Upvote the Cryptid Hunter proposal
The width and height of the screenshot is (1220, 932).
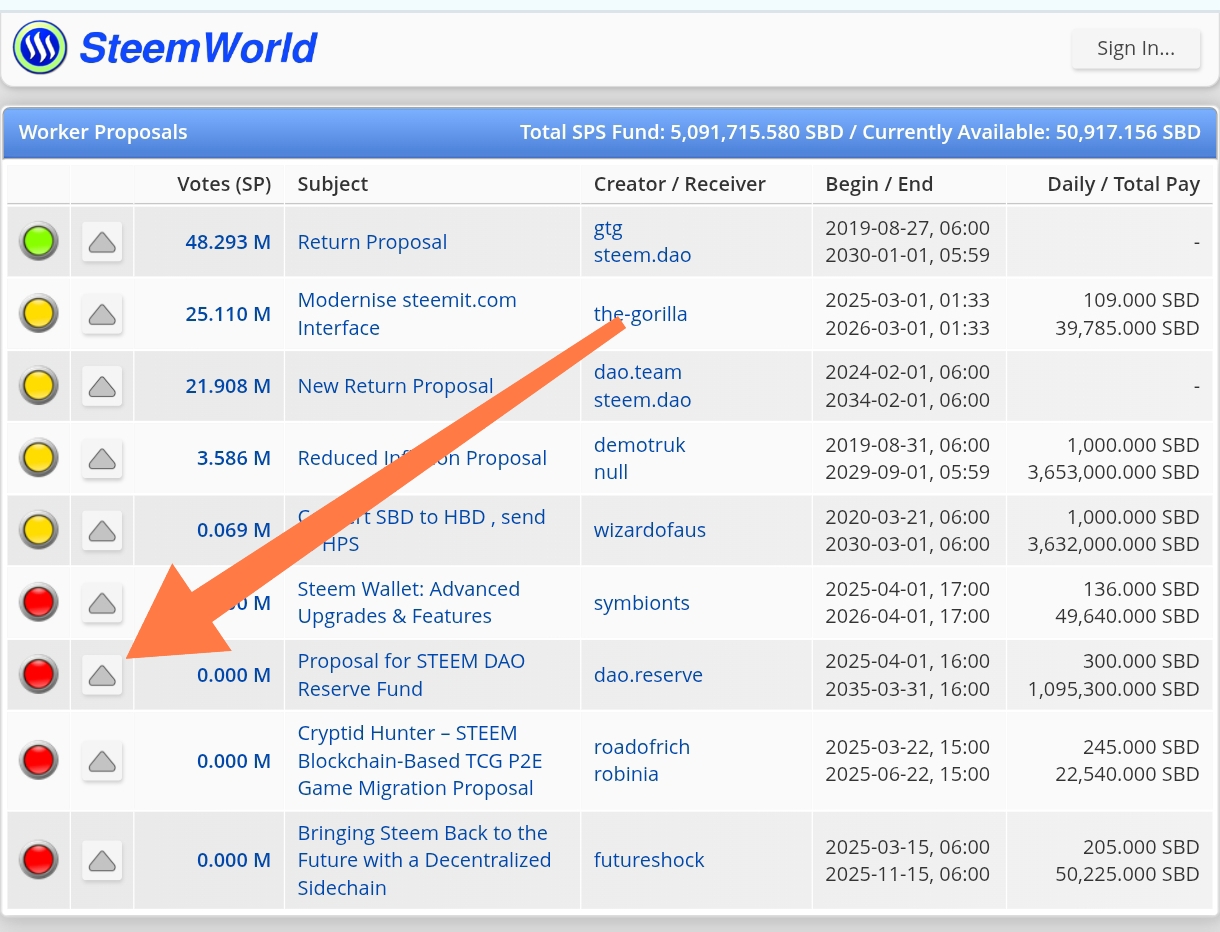pyautogui.click(x=102, y=760)
